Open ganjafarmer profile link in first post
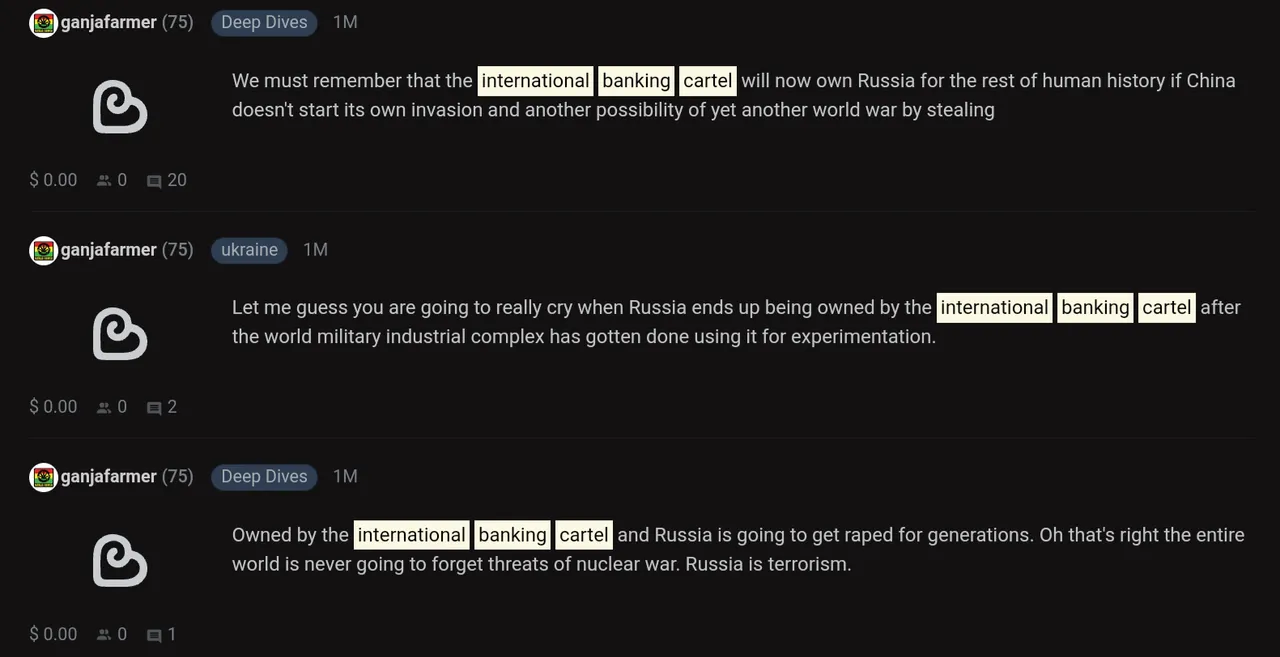 click(x=109, y=23)
